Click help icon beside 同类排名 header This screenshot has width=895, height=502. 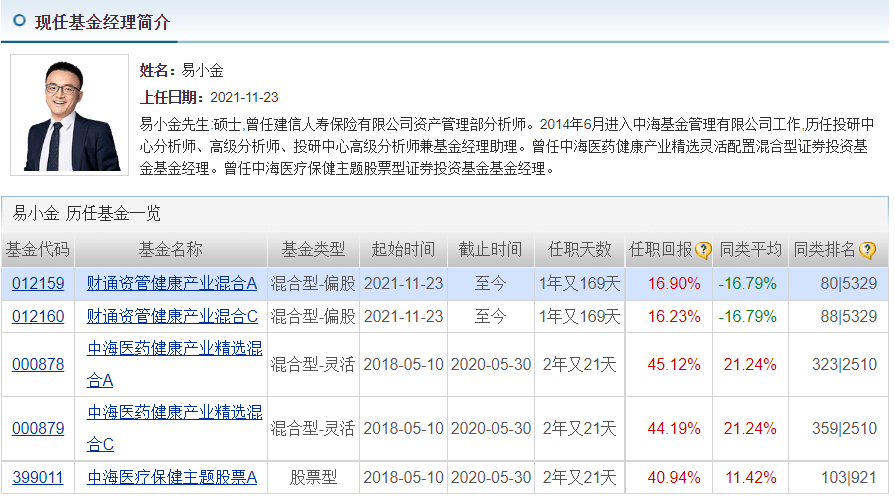click(x=867, y=250)
